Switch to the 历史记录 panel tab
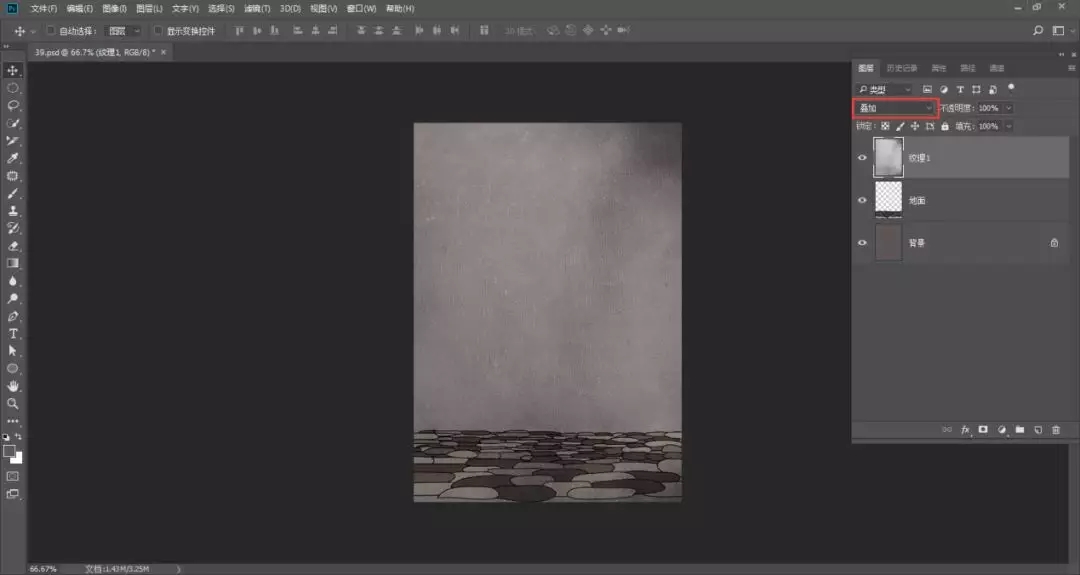Viewport: 1080px width, 575px height. pos(902,68)
